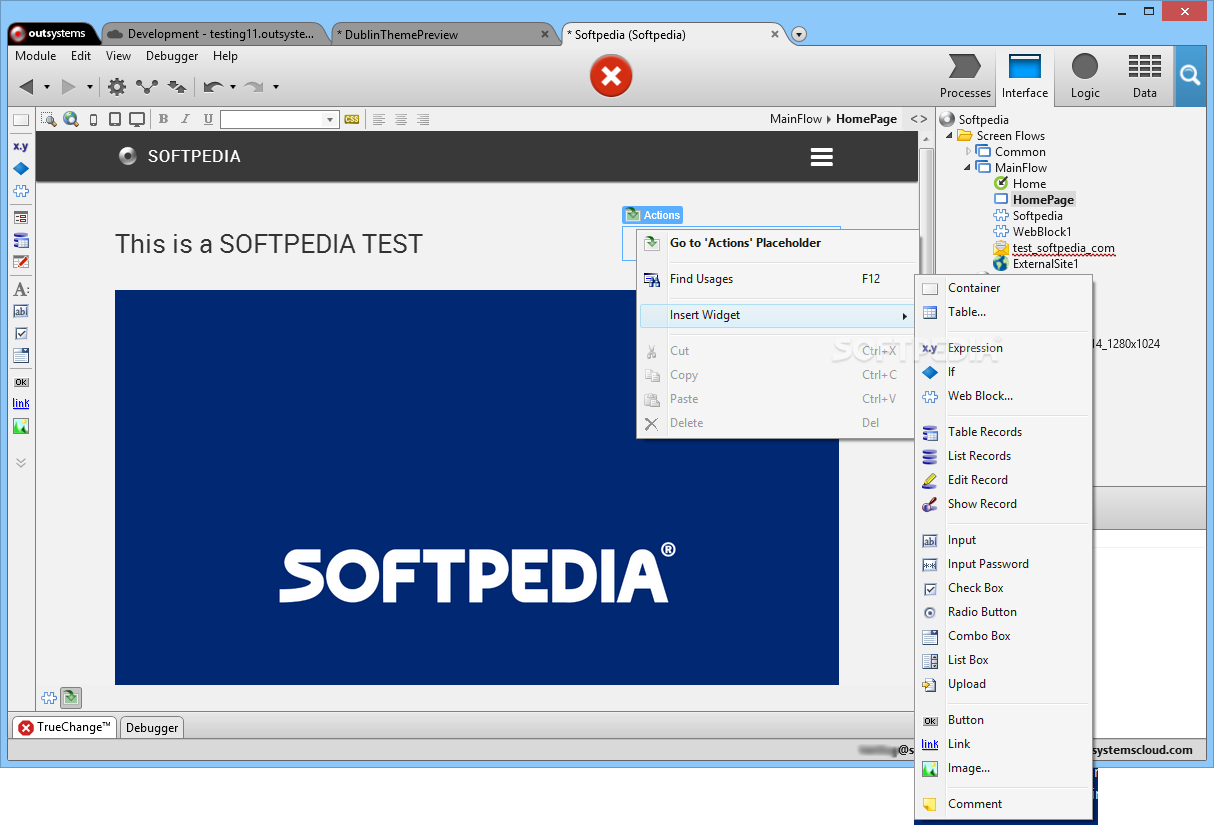Open the Debugger menu
The image size is (1214, 825).
point(172,56)
